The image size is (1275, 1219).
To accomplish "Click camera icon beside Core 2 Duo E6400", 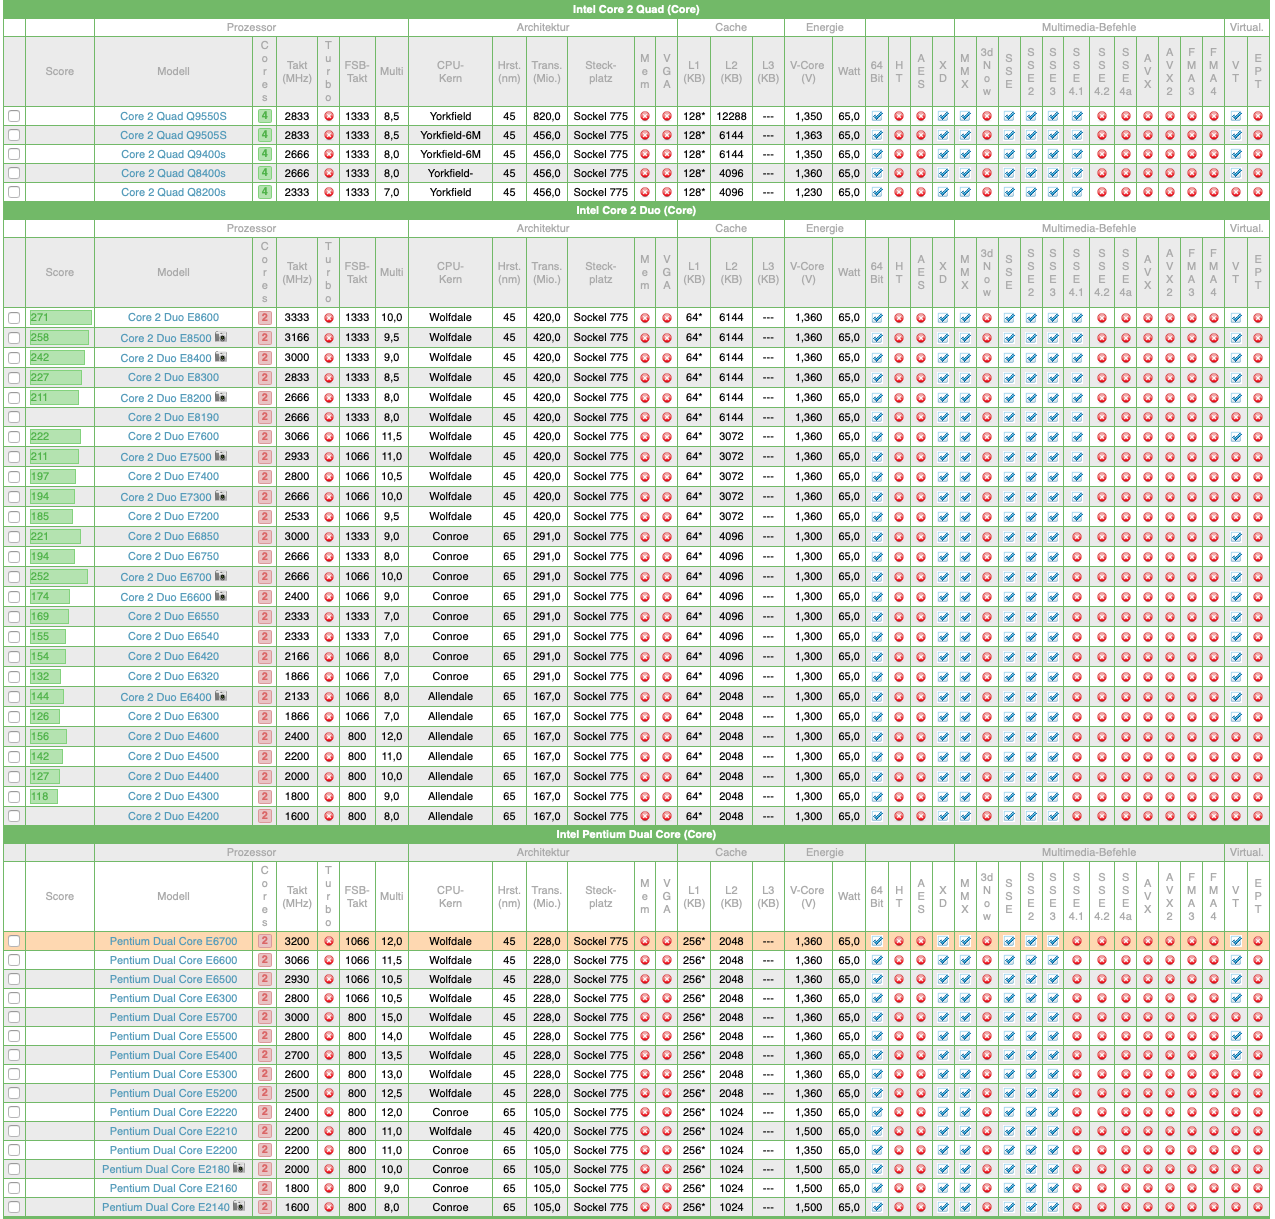I will pyautogui.click(x=221, y=696).
